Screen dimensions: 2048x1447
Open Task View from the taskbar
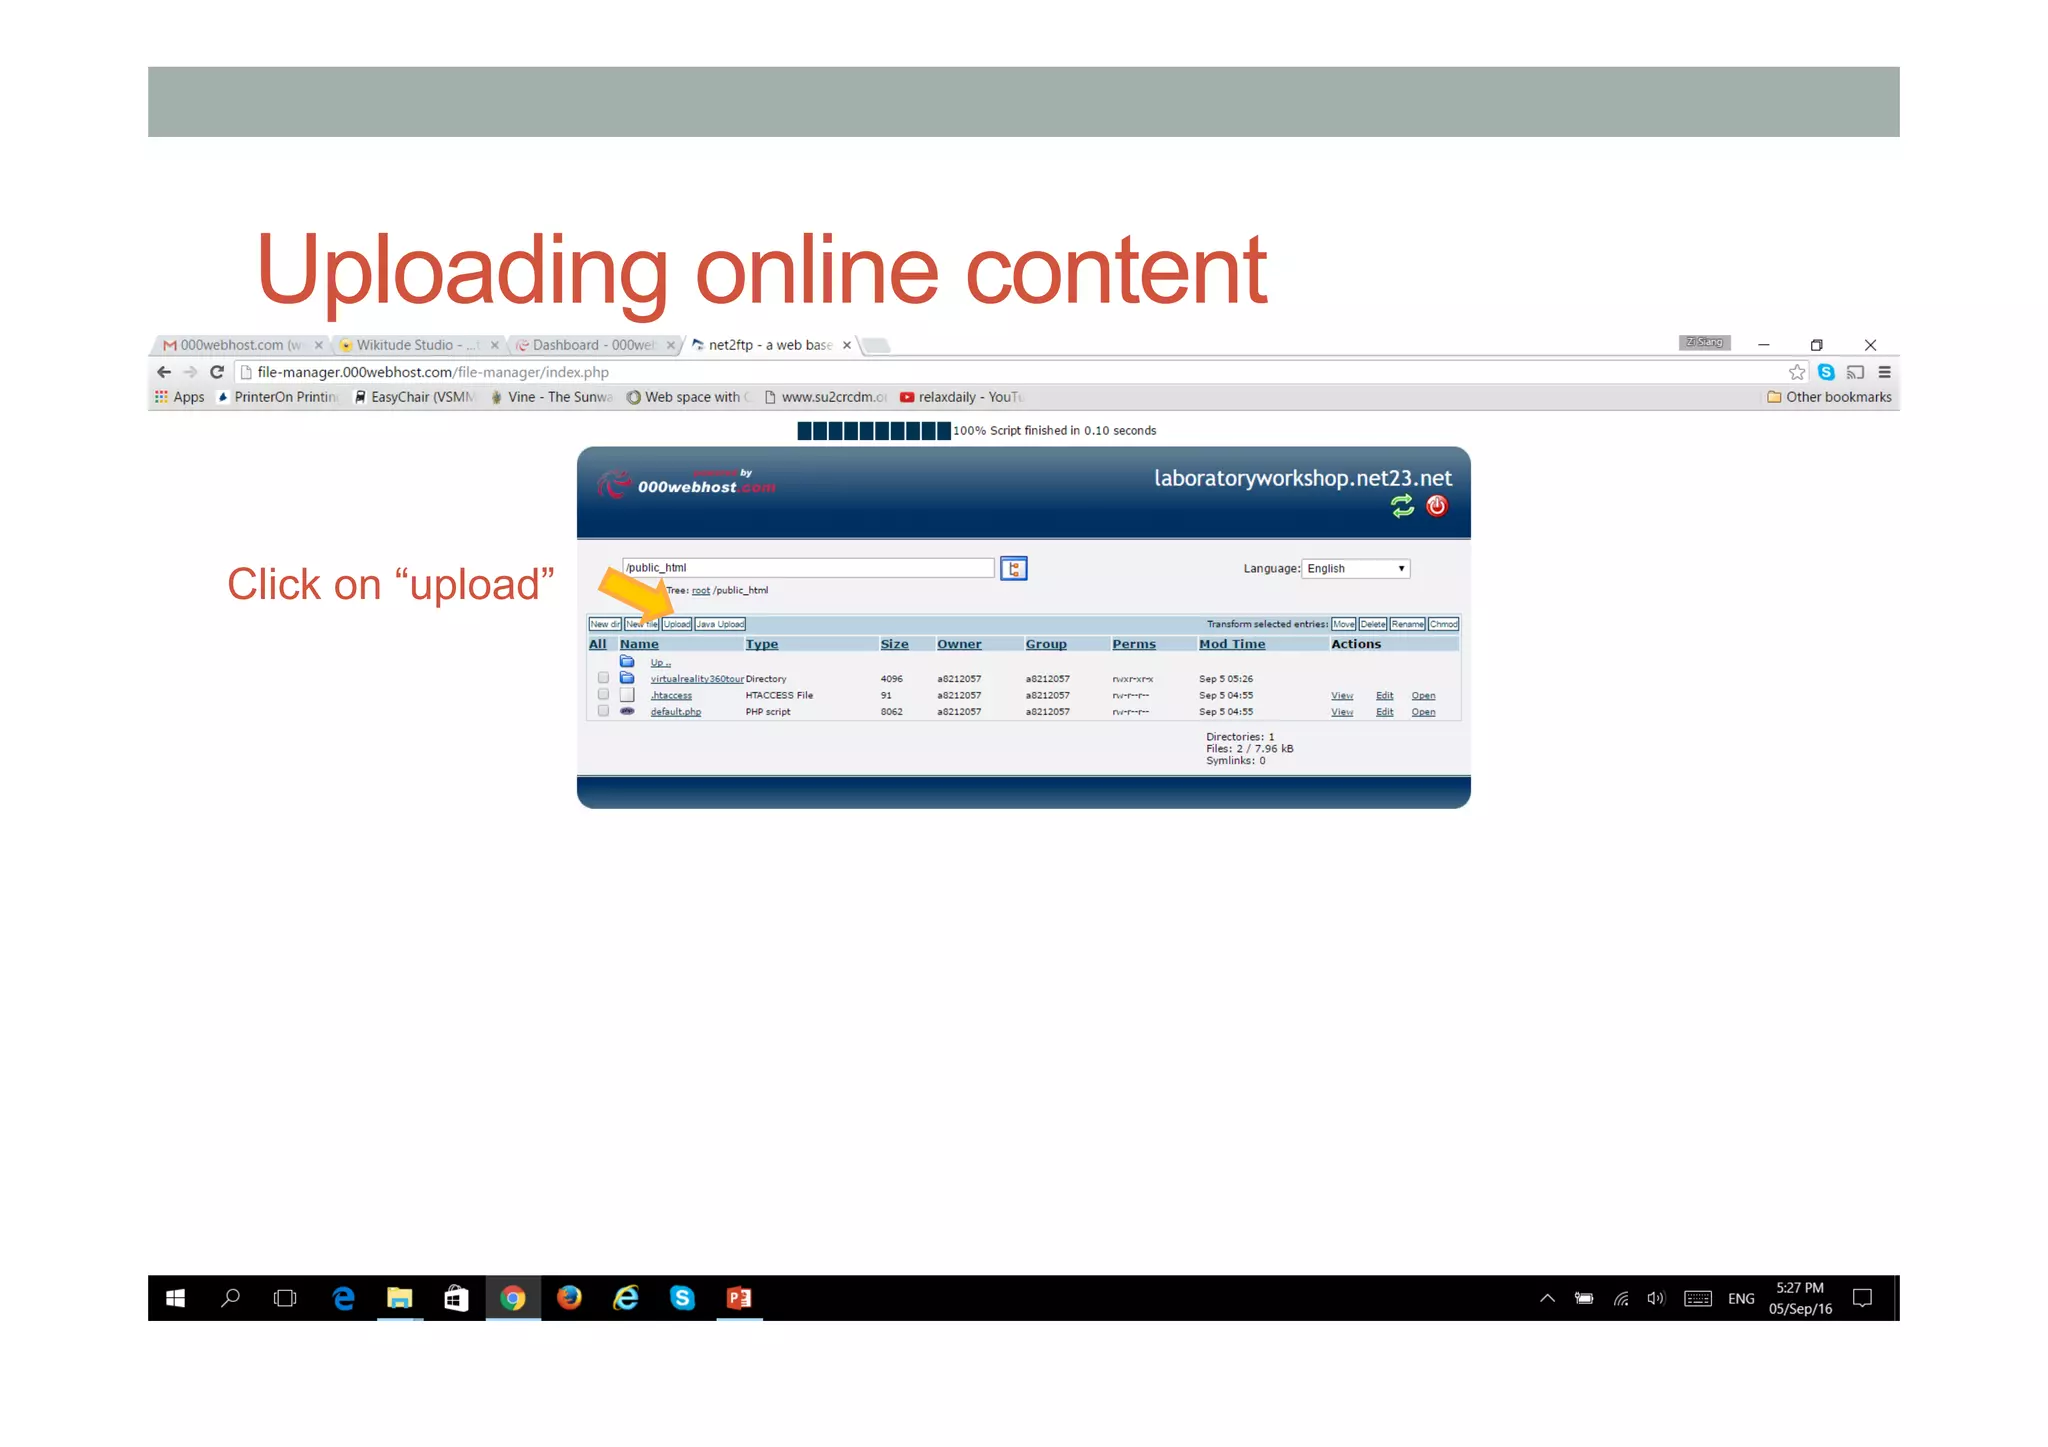click(x=285, y=1298)
